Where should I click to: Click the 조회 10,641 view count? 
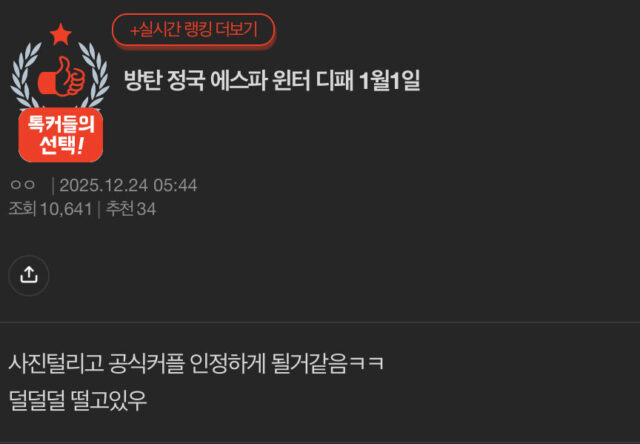pos(50,209)
